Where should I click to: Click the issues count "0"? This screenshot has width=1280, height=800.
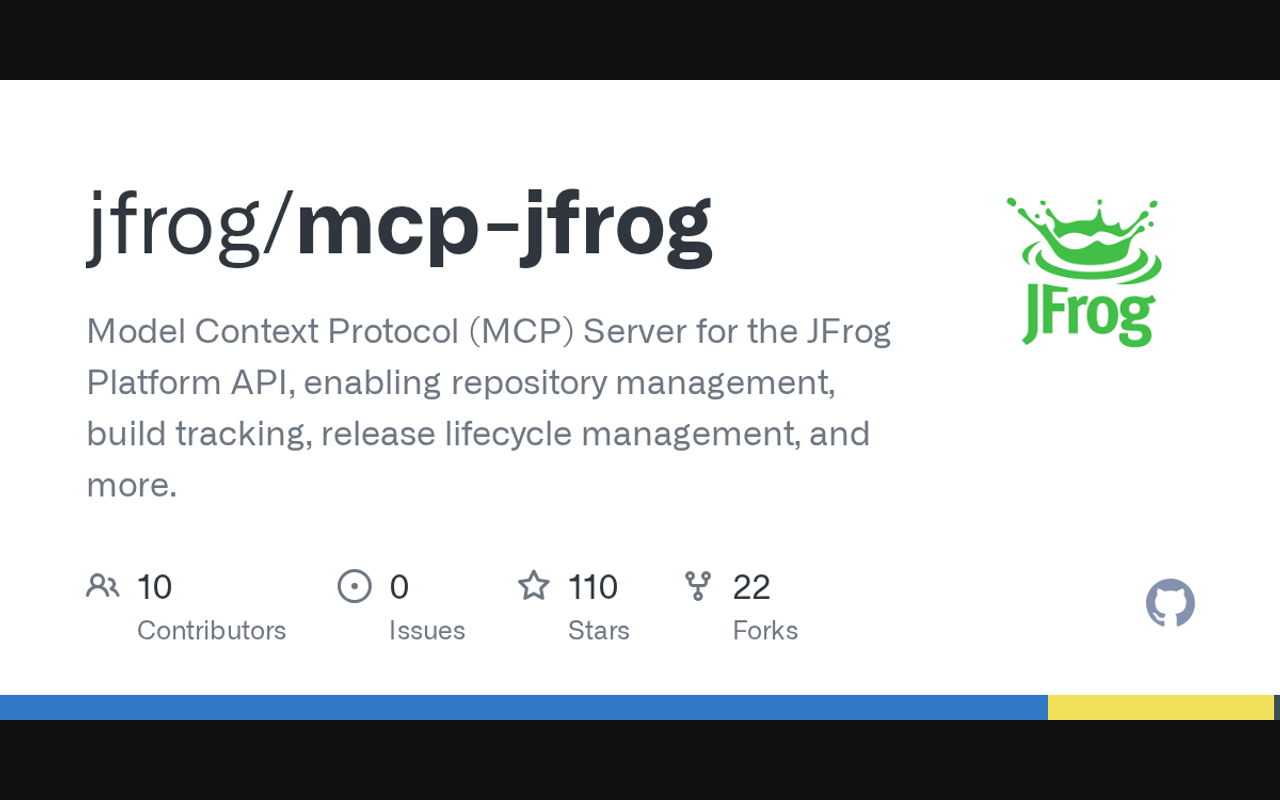click(399, 587)
